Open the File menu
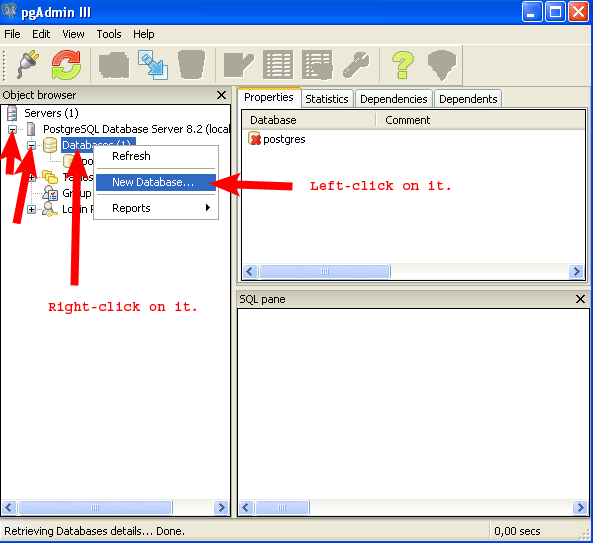Viewport: 593px width, 543px height. pos(12,34)
